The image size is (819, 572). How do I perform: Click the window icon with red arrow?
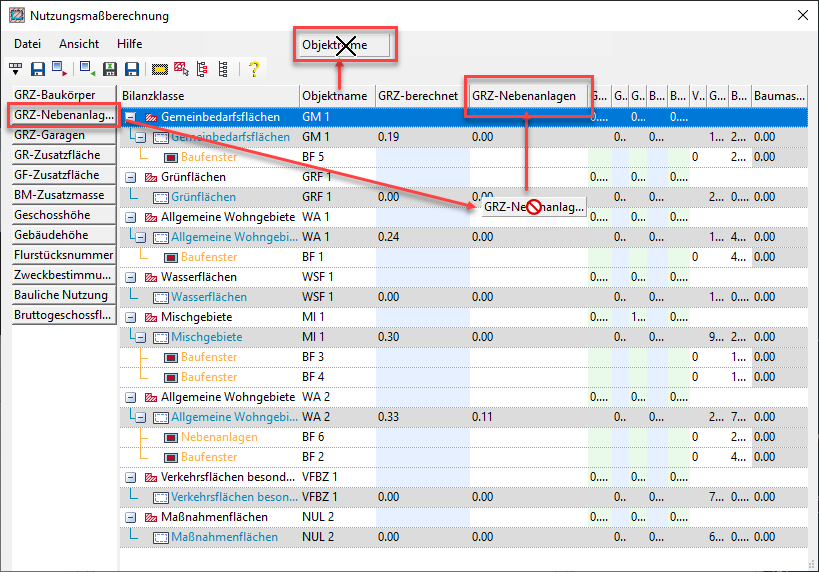tap(60, 69)
